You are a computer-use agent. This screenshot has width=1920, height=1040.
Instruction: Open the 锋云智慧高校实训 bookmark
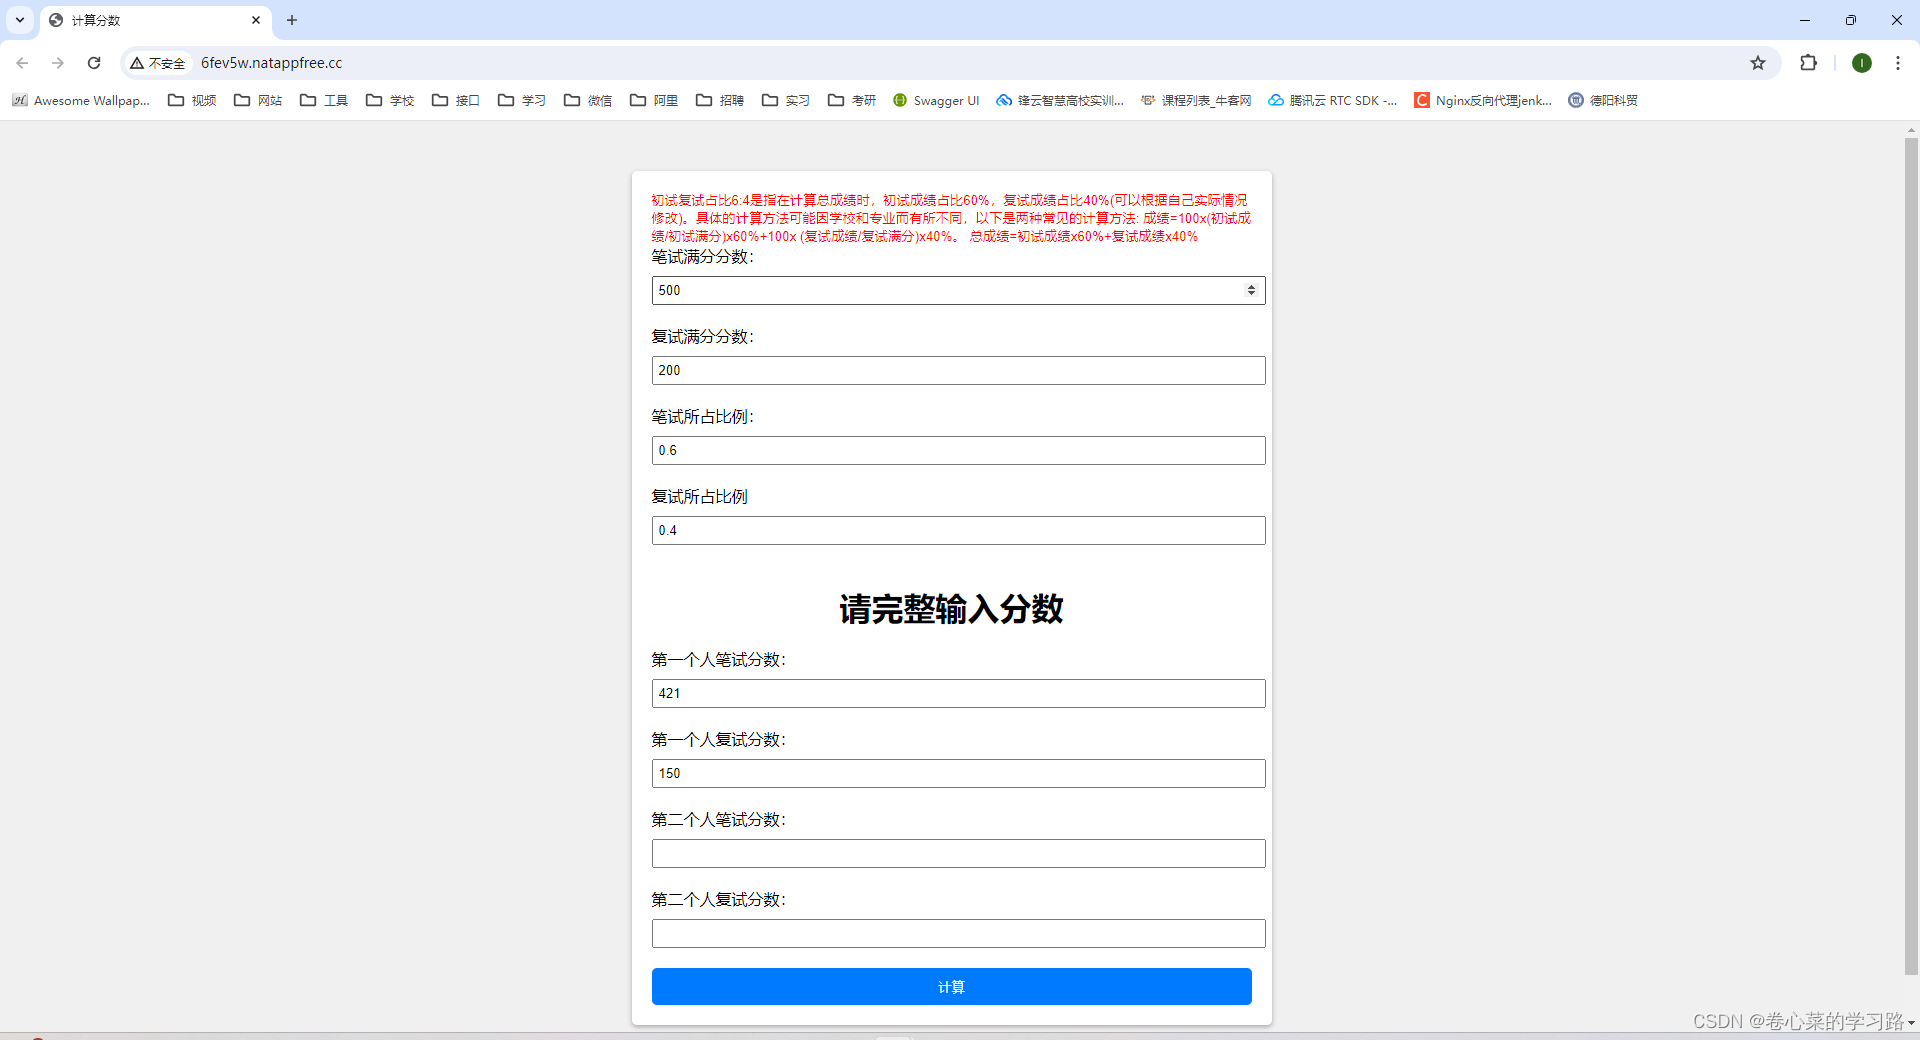[1060, 100]
